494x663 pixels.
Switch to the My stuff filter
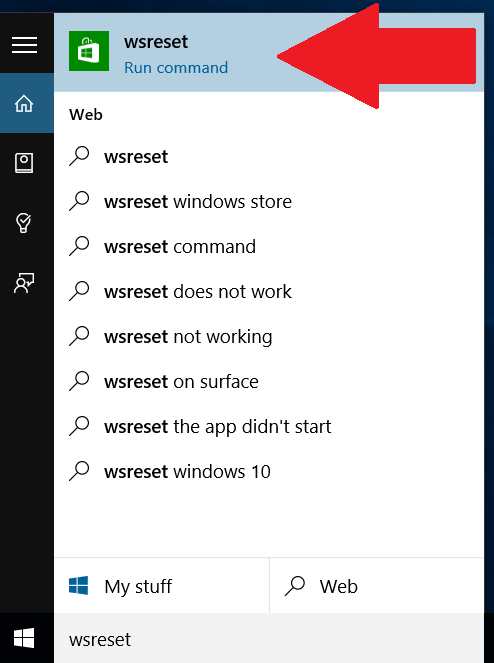click(x=162, y=586)
